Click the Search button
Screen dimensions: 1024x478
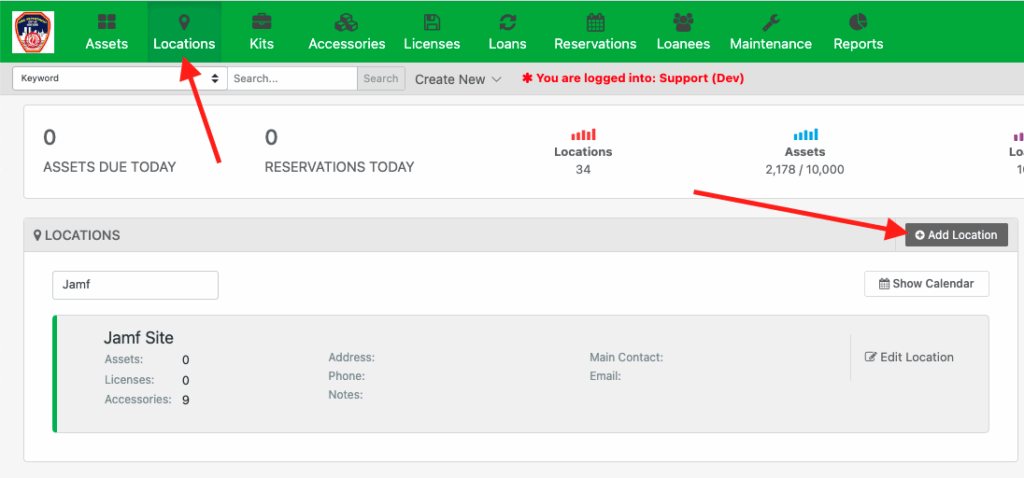[381, 78]
